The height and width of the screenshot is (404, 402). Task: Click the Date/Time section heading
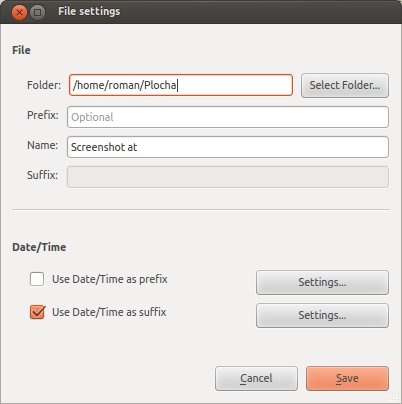pos(39,247)
